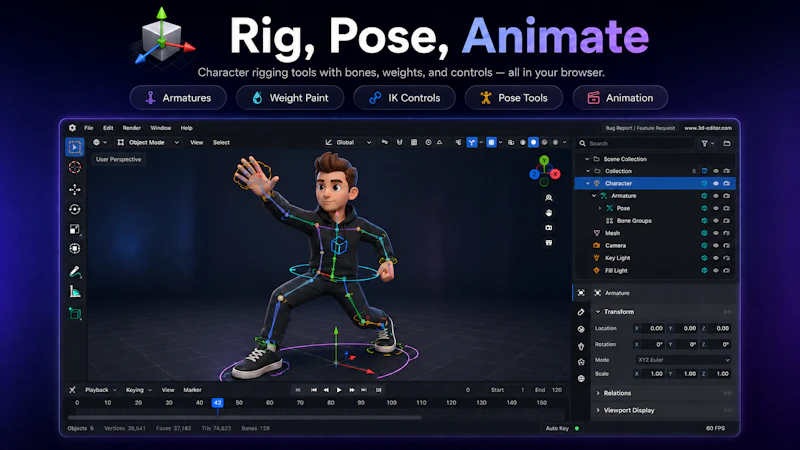The image size is (800, 450).
Task: Toggle render camera icon for Bone Groups
Action: coord(727,221)
